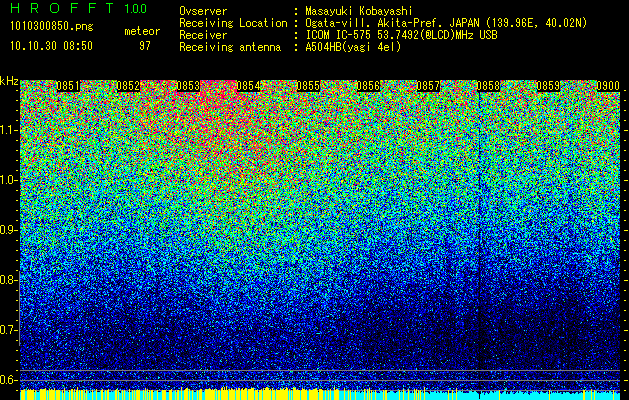This screenshot has width=629, height=400.
Task: Click the Receiving antenna field label
Action: (230, 47)
